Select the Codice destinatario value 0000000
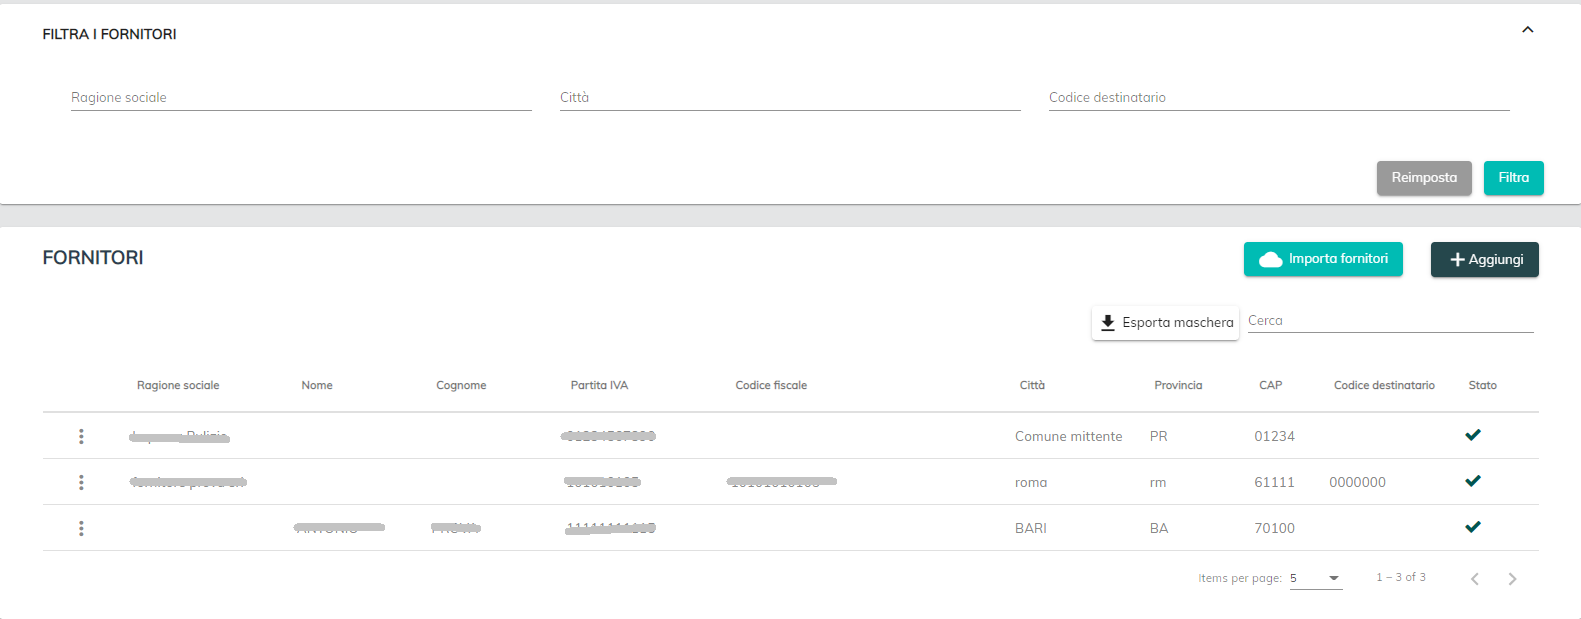 pyautogui.click(x=1357, y=482)
